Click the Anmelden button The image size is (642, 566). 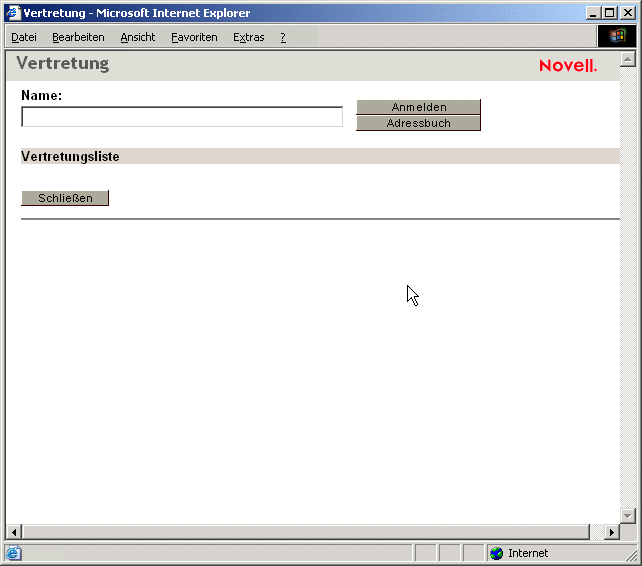click(418, 107)
